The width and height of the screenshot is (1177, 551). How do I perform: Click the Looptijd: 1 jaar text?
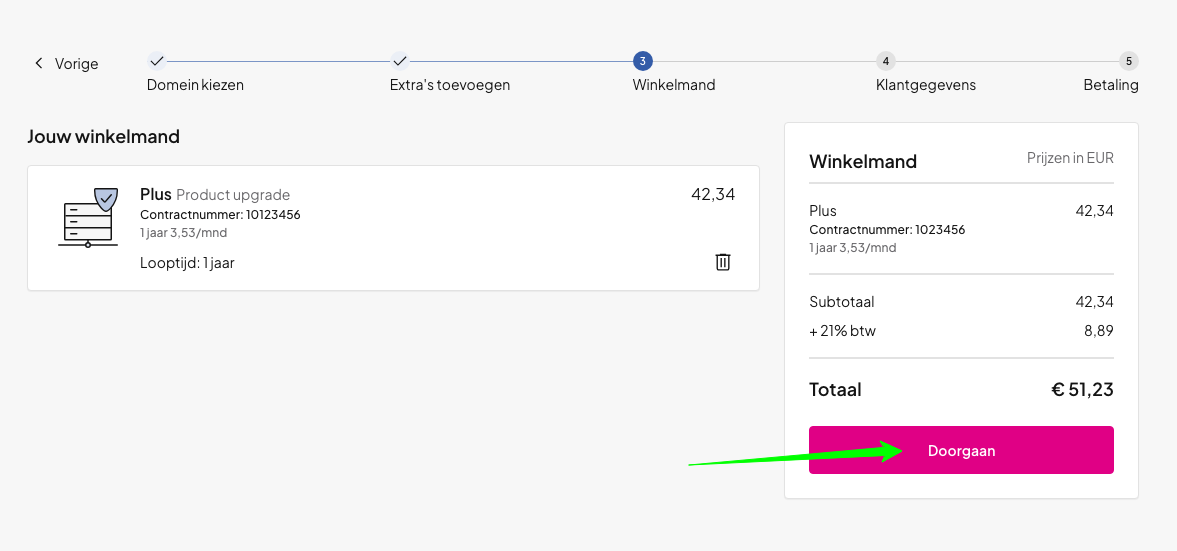tap(187, 263)
